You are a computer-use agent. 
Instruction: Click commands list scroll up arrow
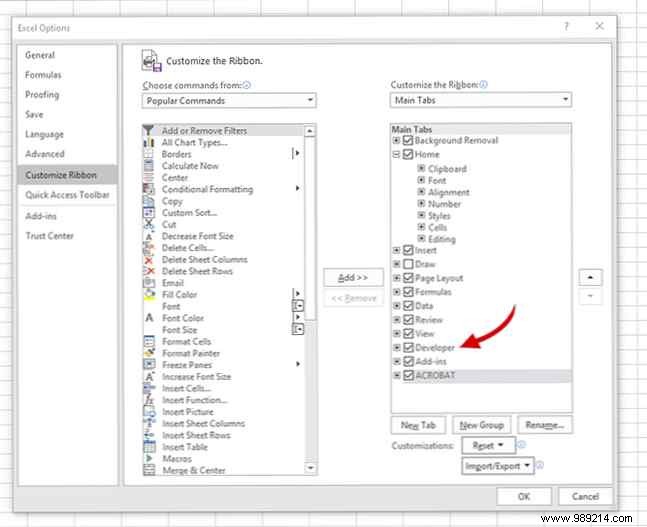(310, 131)
